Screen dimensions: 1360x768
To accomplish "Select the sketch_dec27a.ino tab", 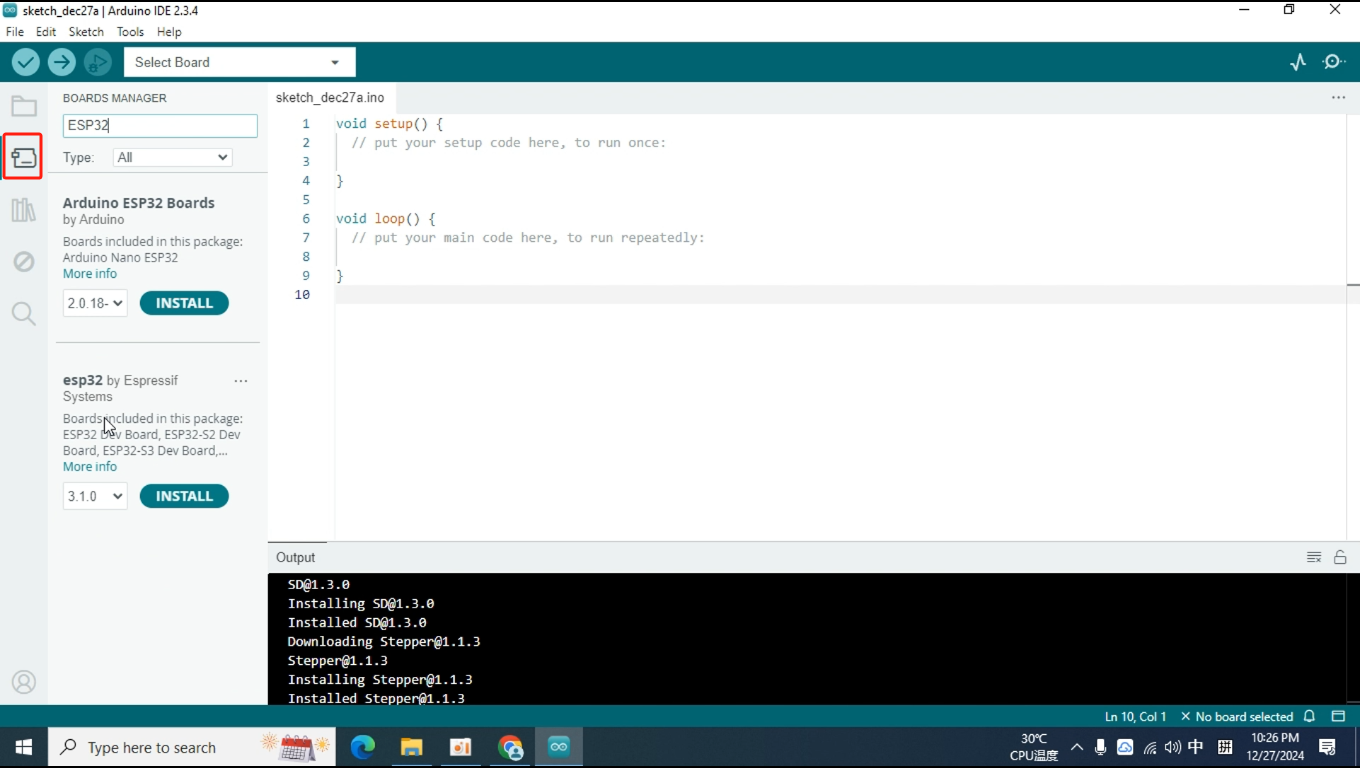I will [x=330, y=98].
